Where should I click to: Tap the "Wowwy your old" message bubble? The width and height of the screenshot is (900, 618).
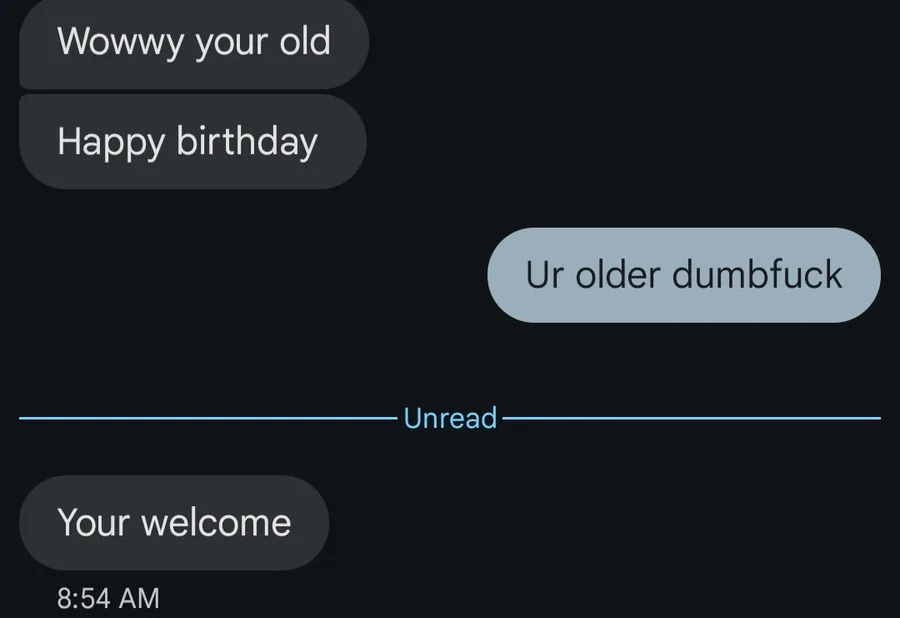click(x=194, y=43)
